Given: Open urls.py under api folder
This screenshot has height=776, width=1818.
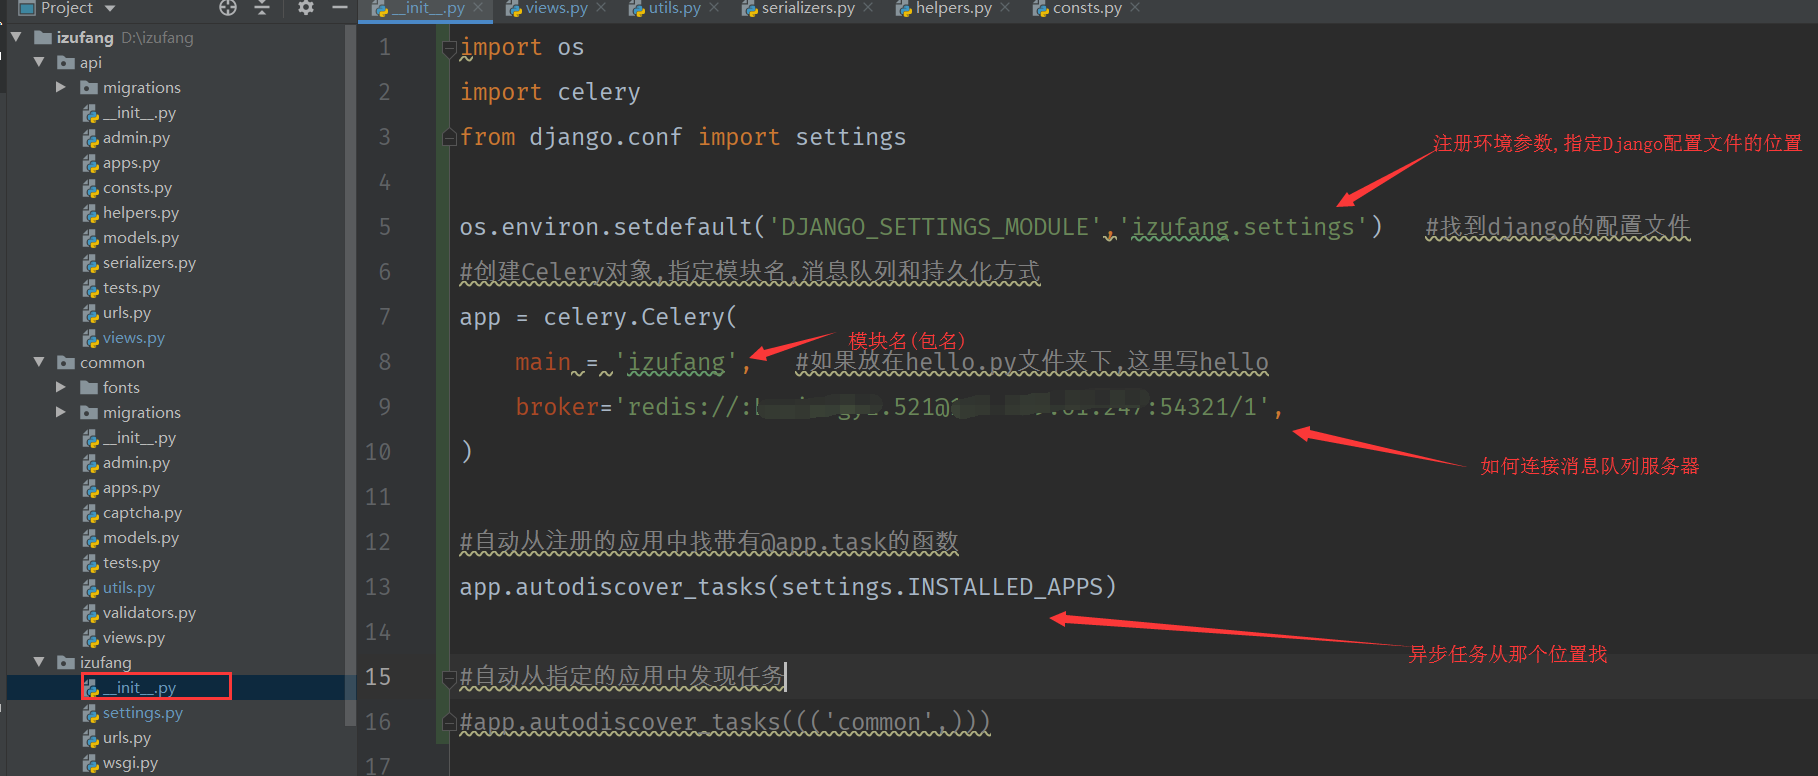Looking at the screenshot, I should point(127,313).
